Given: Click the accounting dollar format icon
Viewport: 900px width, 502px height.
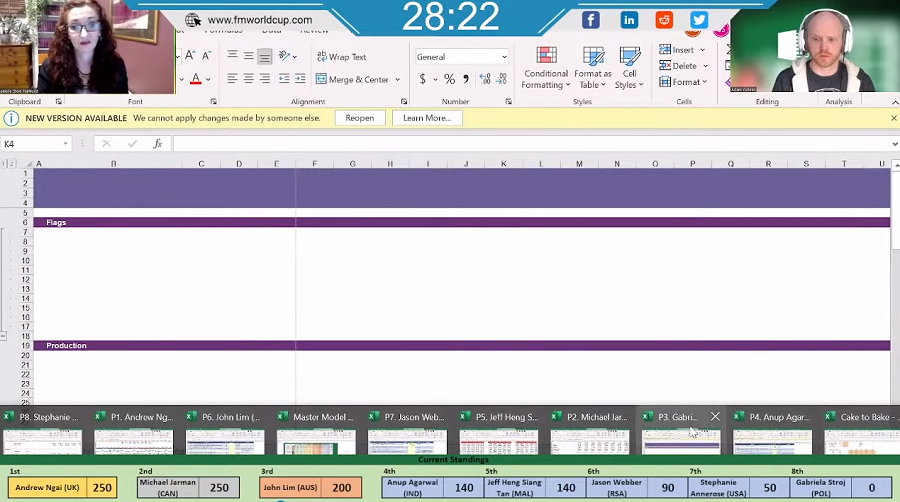Looking at the screenshot, I should click(x=423, y=79).
